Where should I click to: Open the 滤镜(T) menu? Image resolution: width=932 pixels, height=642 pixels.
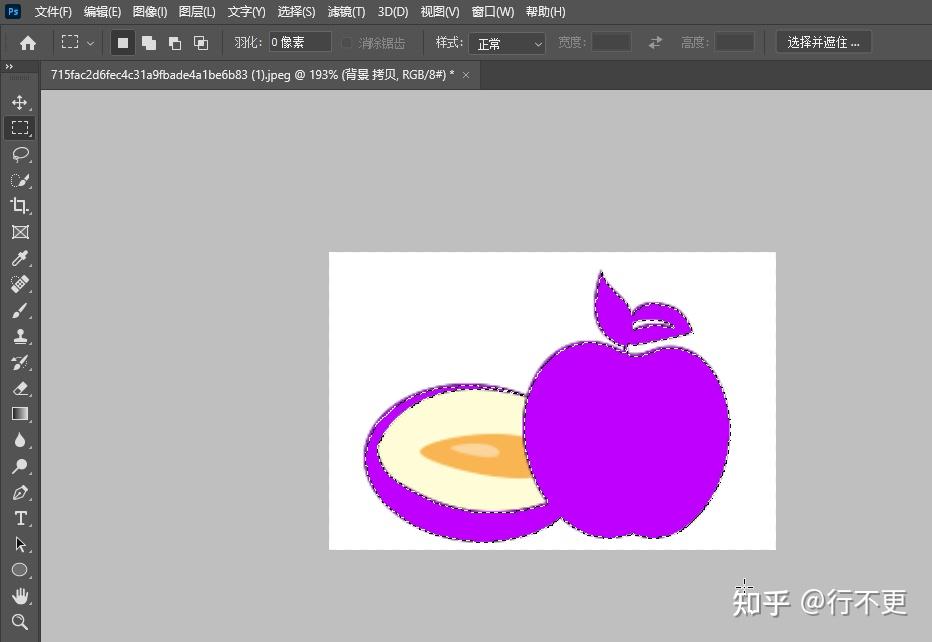tap(347, 12)
